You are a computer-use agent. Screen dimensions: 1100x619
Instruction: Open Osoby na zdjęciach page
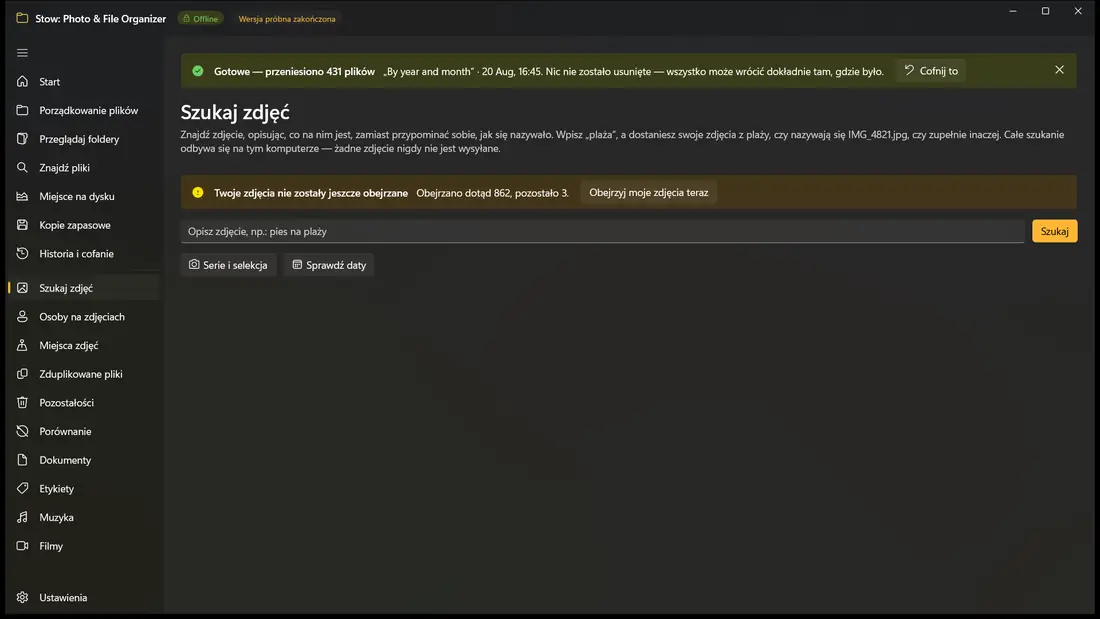click(x=84, y=317)
